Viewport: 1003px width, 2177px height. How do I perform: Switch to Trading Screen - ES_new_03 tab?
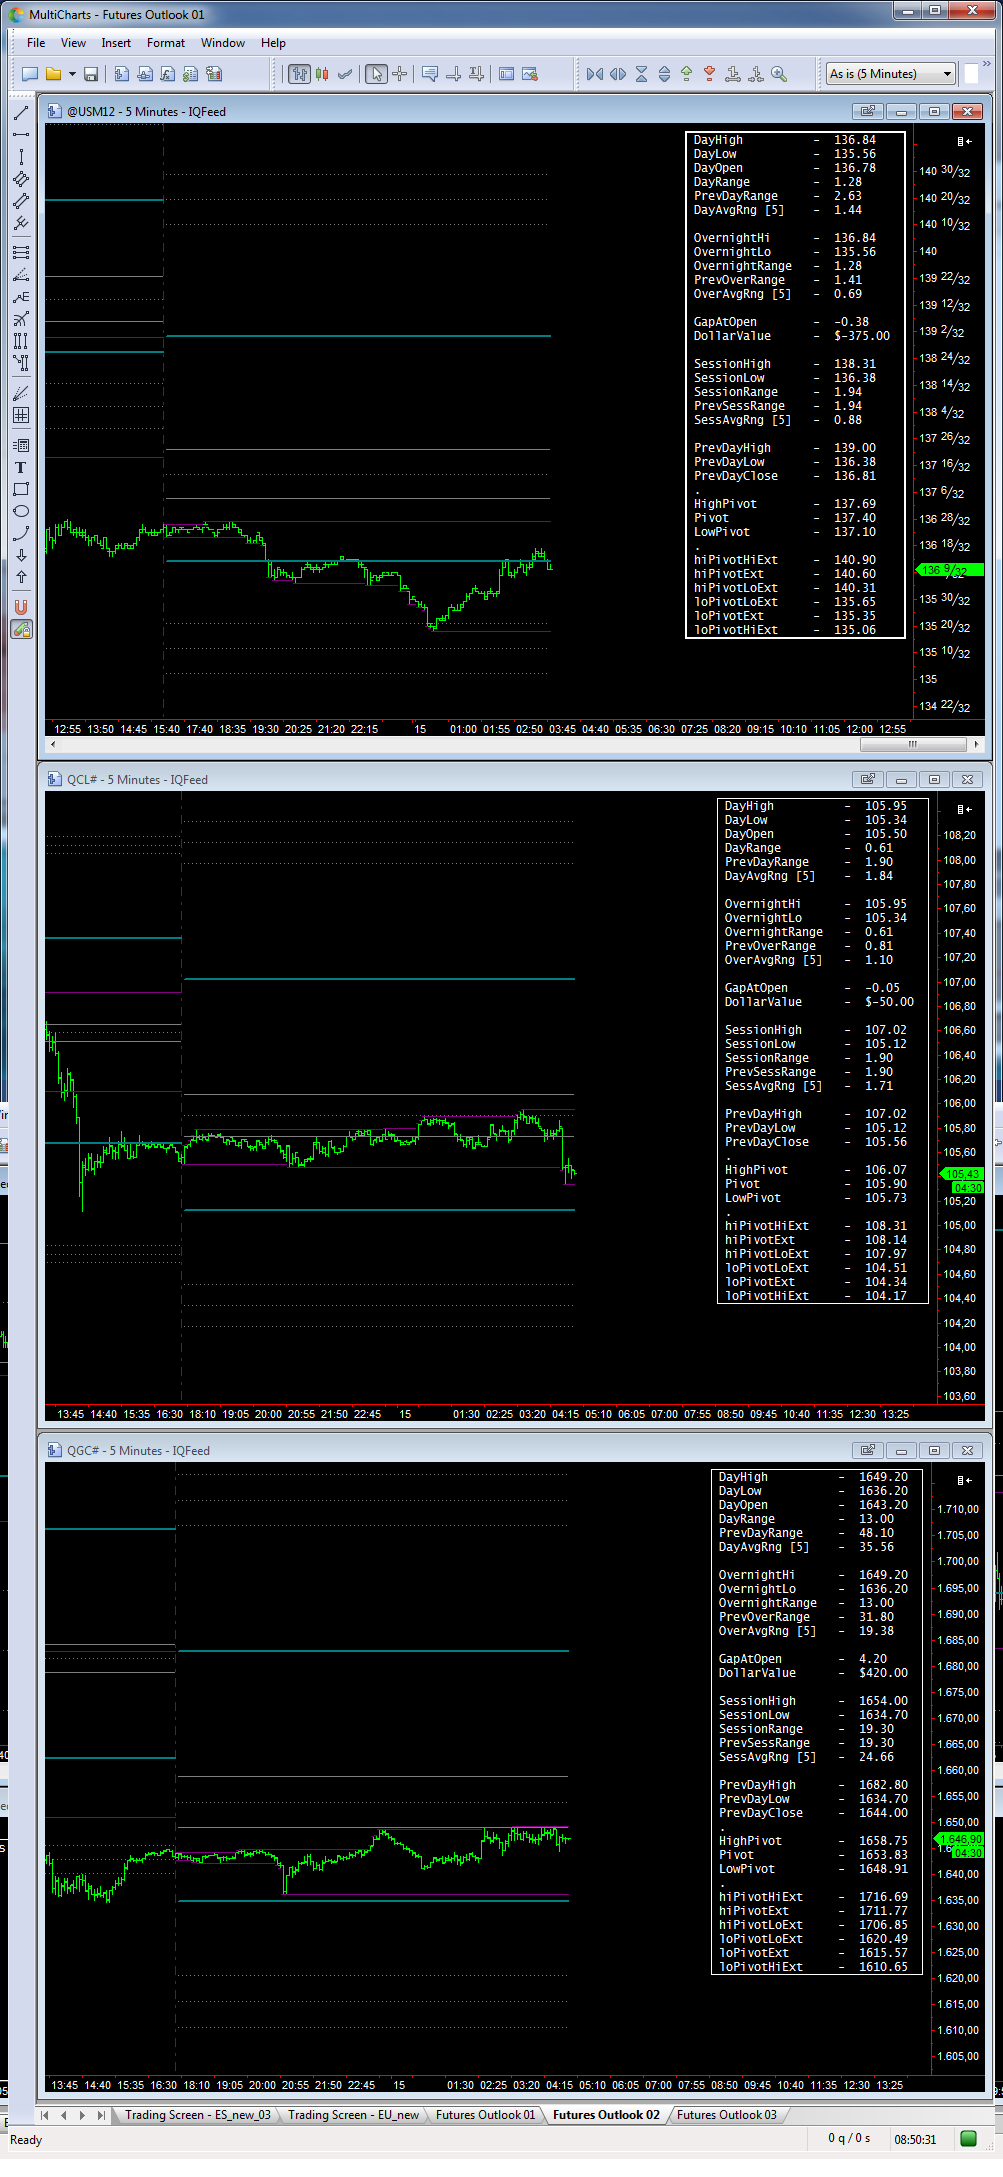click(198, 2115)
